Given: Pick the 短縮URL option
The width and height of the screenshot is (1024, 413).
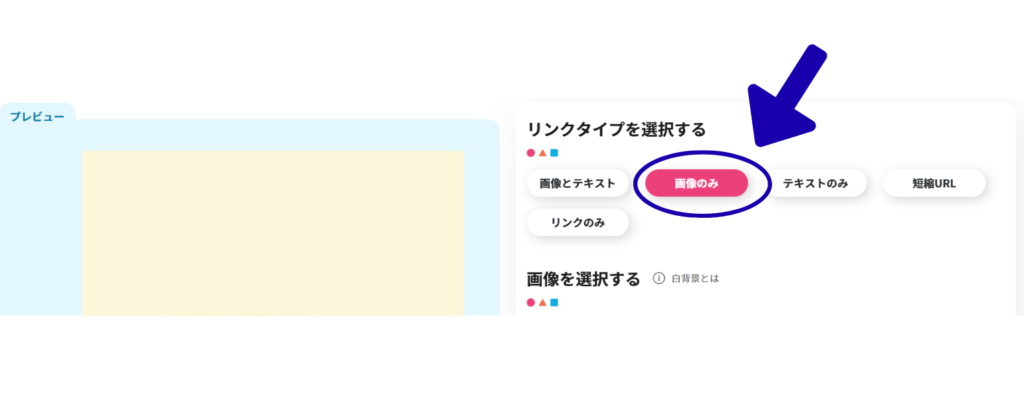Looking at the screenshot, I should coord(933,184).
